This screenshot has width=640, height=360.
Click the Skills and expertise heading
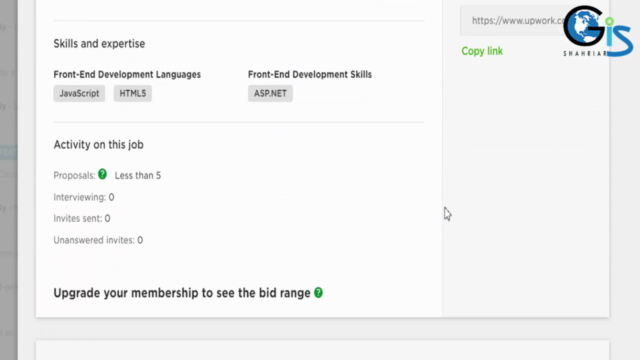pyautogui.click(x=99, y=44)
